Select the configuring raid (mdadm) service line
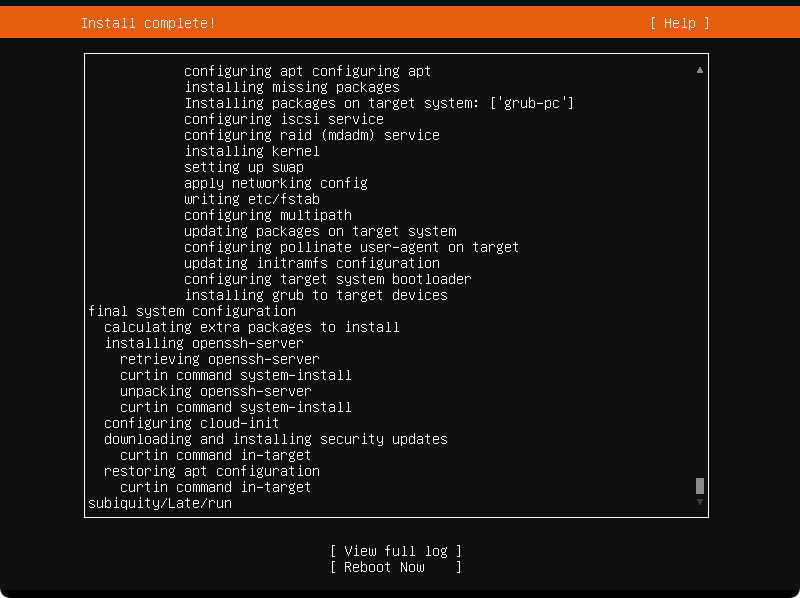 pos(312,135)
